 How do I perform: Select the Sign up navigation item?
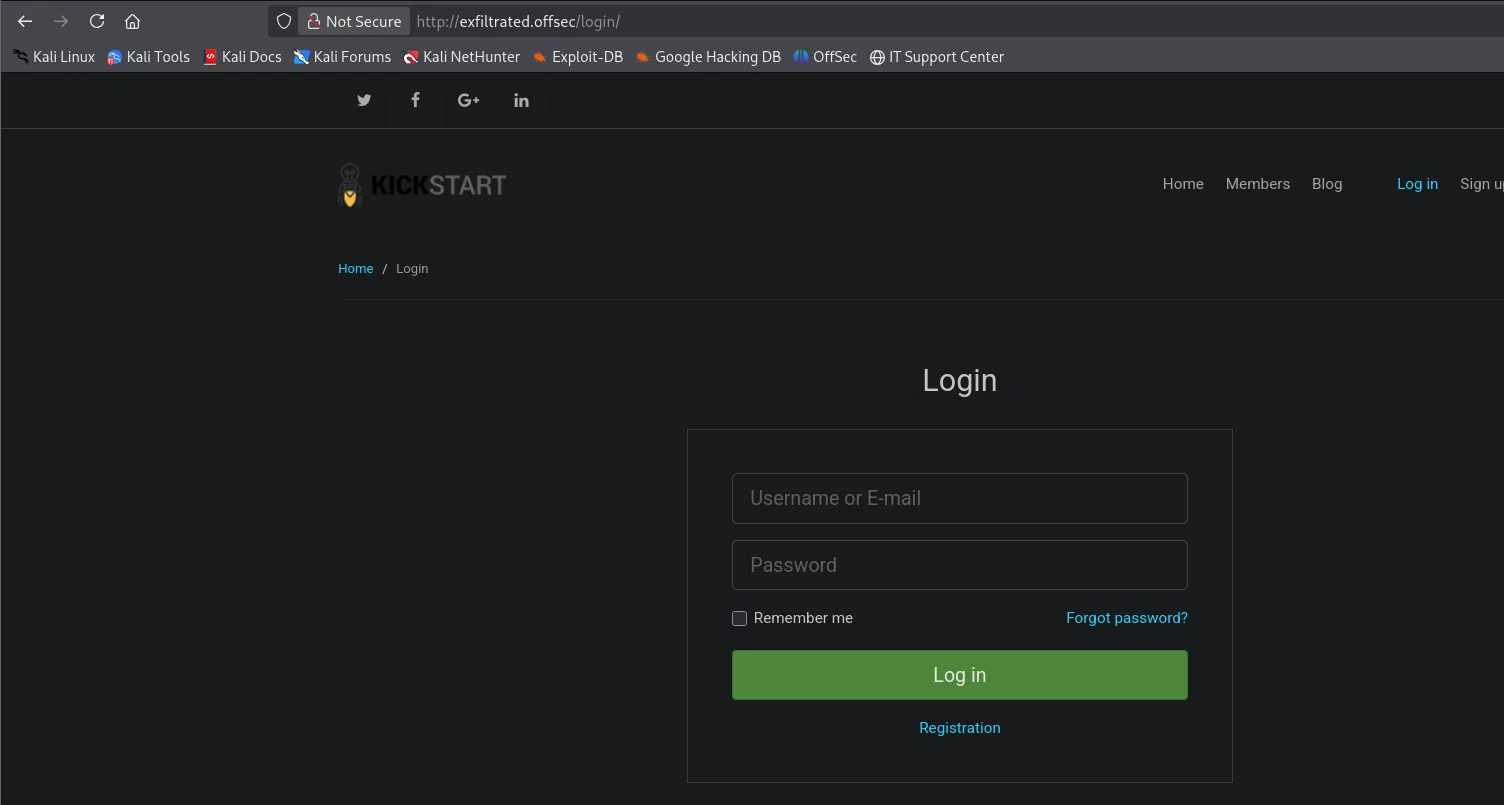pyautogui.click(x=1482, y=184)
